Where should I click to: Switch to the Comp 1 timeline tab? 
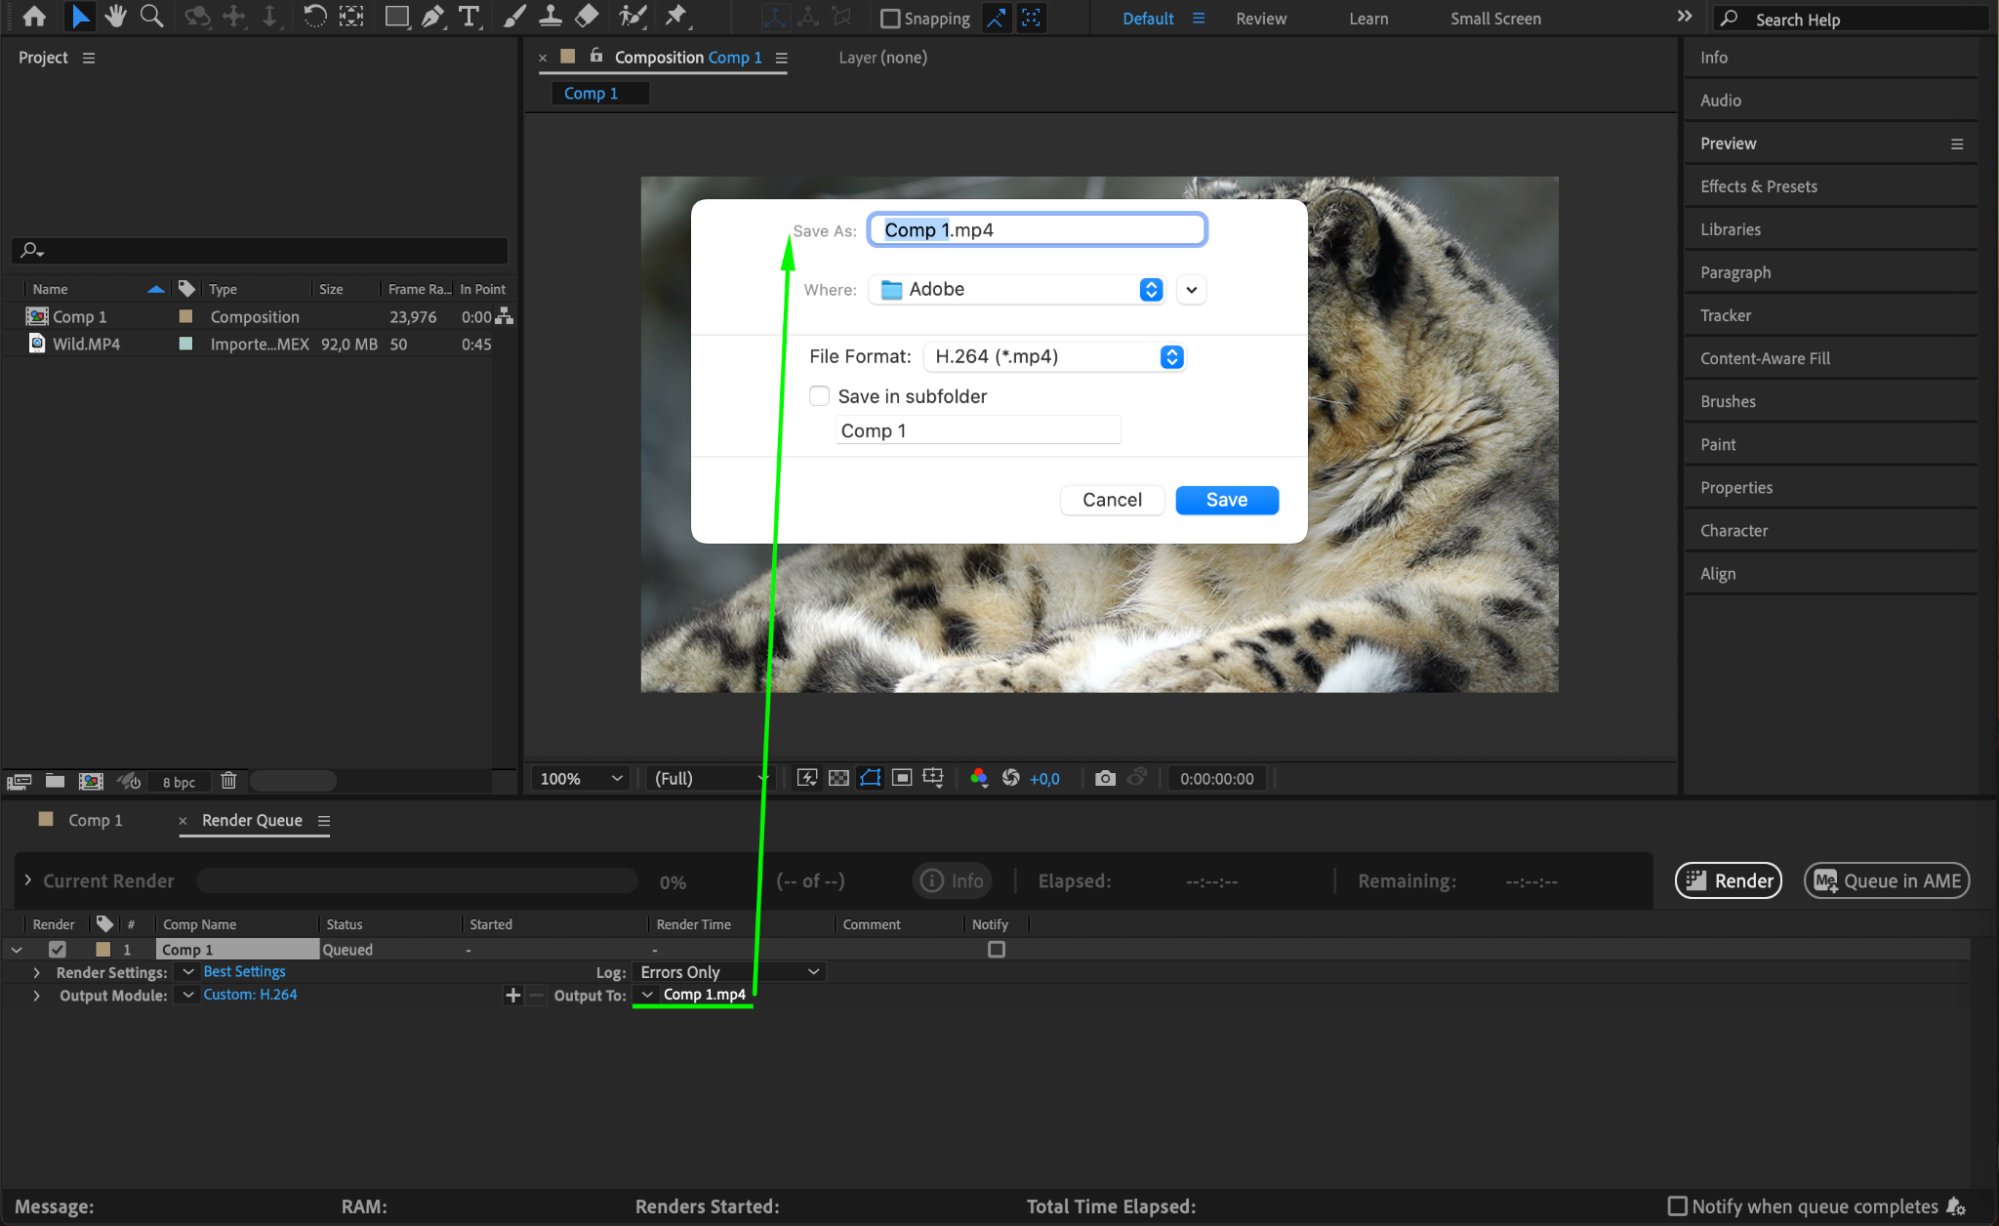pyautogui.click(x=95, y=820)
